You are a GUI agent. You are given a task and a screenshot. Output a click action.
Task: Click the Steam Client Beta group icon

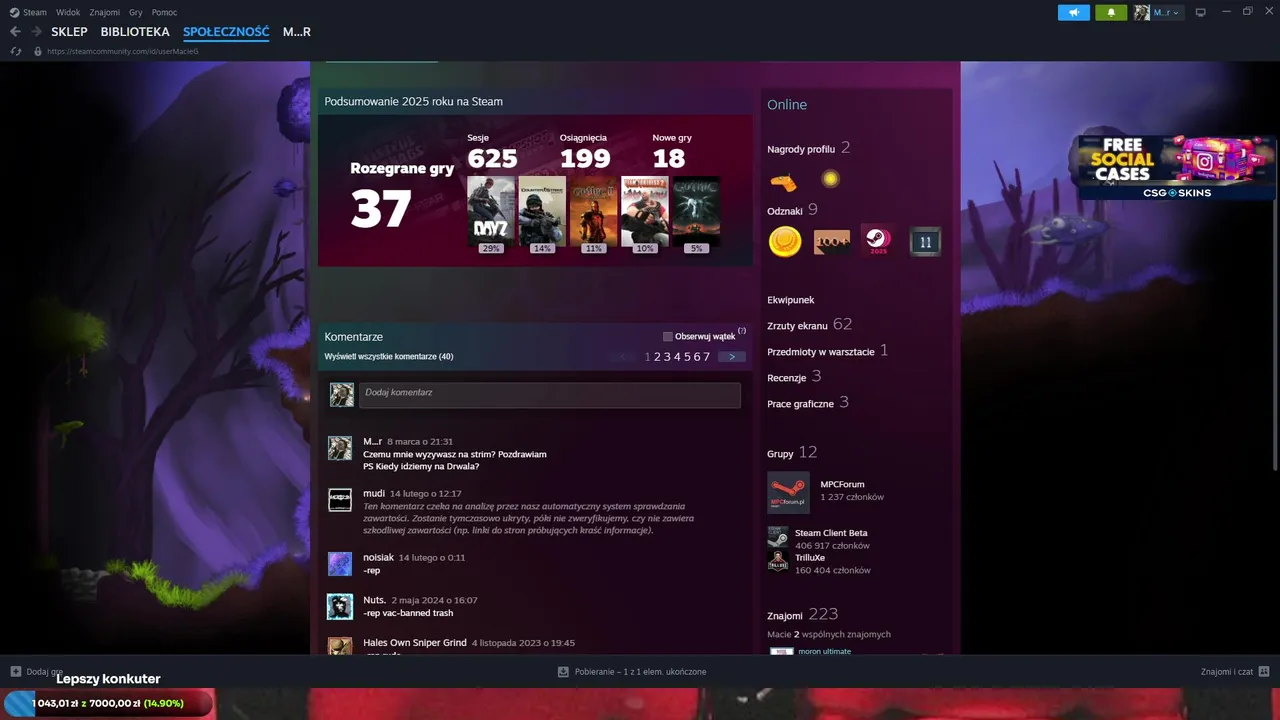point(778,536)
